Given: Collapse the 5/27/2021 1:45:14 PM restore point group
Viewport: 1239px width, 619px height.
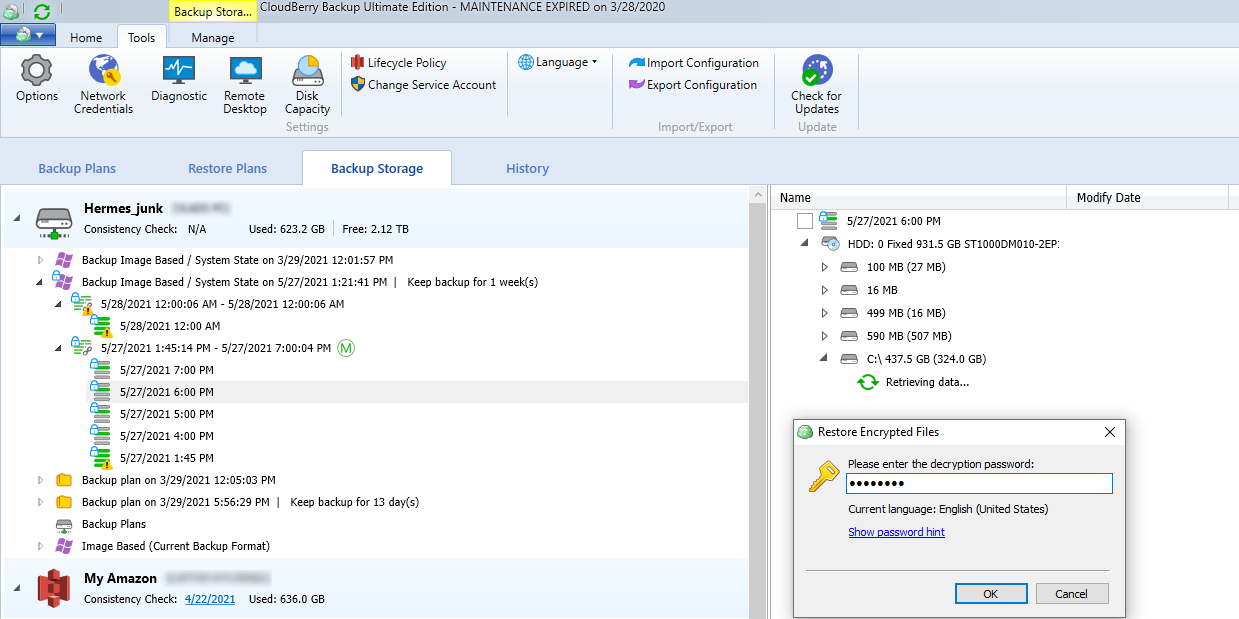Looking at the screenshot, I should 58,348.
